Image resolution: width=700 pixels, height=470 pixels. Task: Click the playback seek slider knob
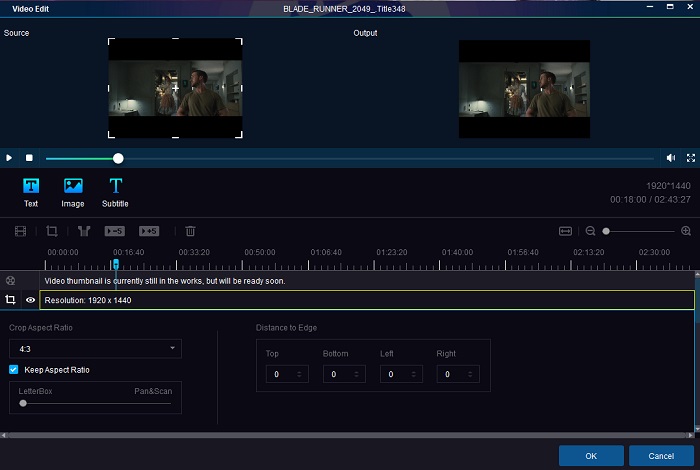pyautogui.click(x=118, y=158)
